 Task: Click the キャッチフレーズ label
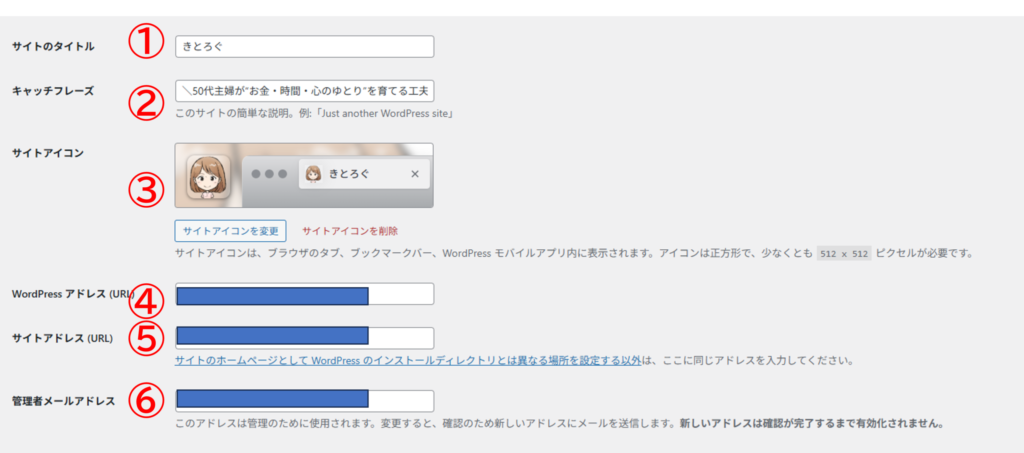[53, 91]
